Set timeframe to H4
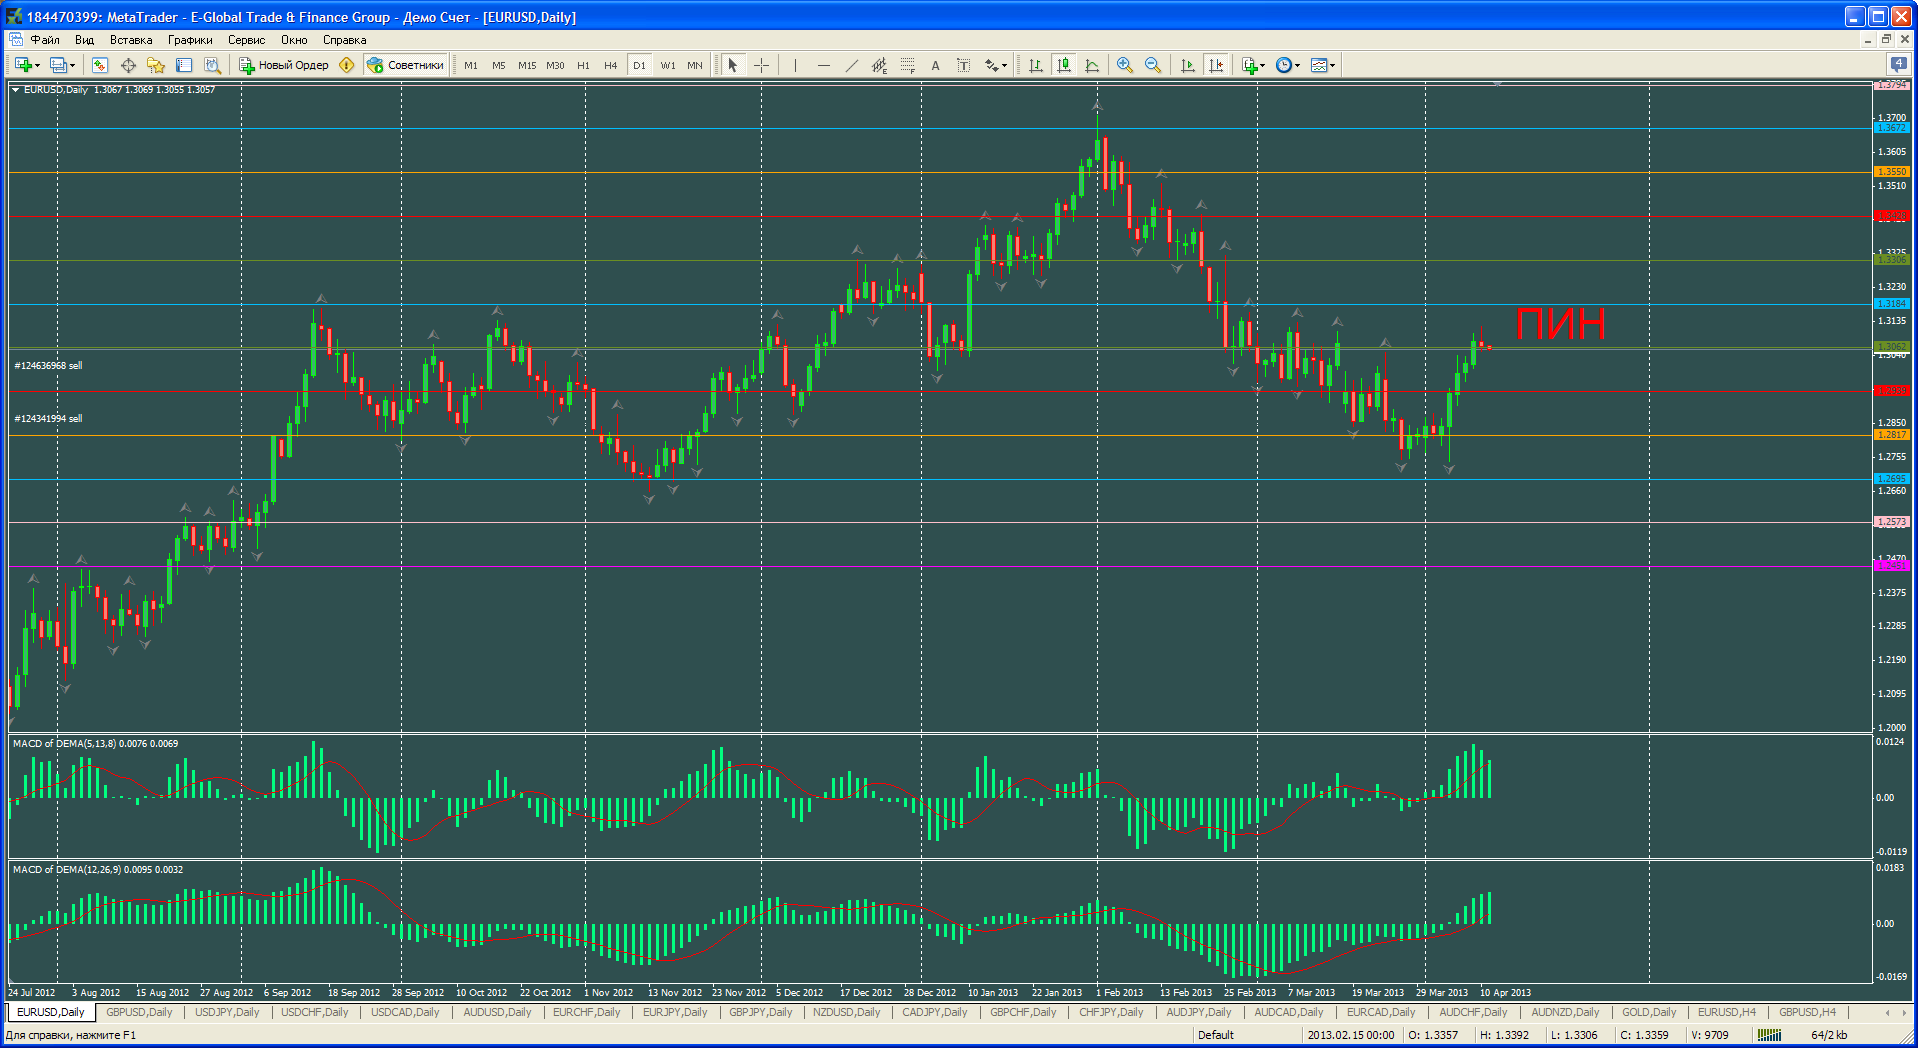Screen dimensions: 1918x1048 [610, 65]
